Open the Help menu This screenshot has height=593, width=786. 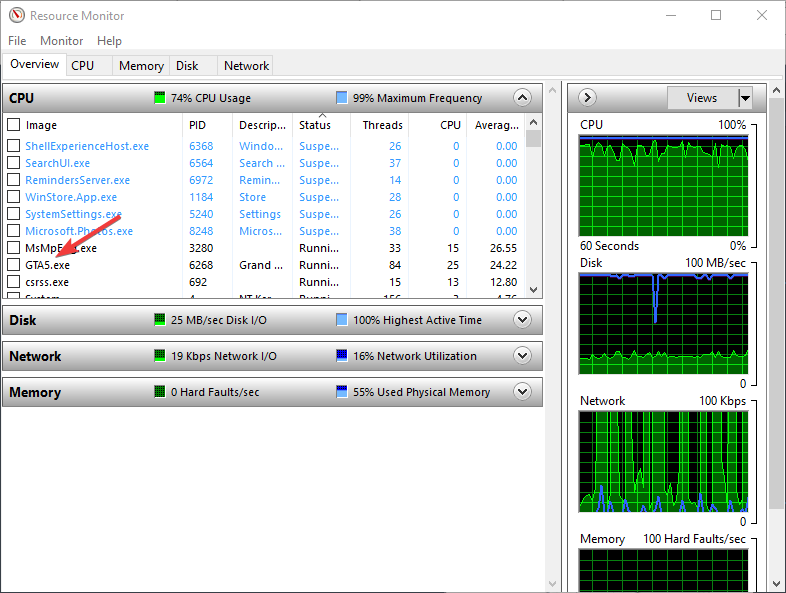(109, 41)
